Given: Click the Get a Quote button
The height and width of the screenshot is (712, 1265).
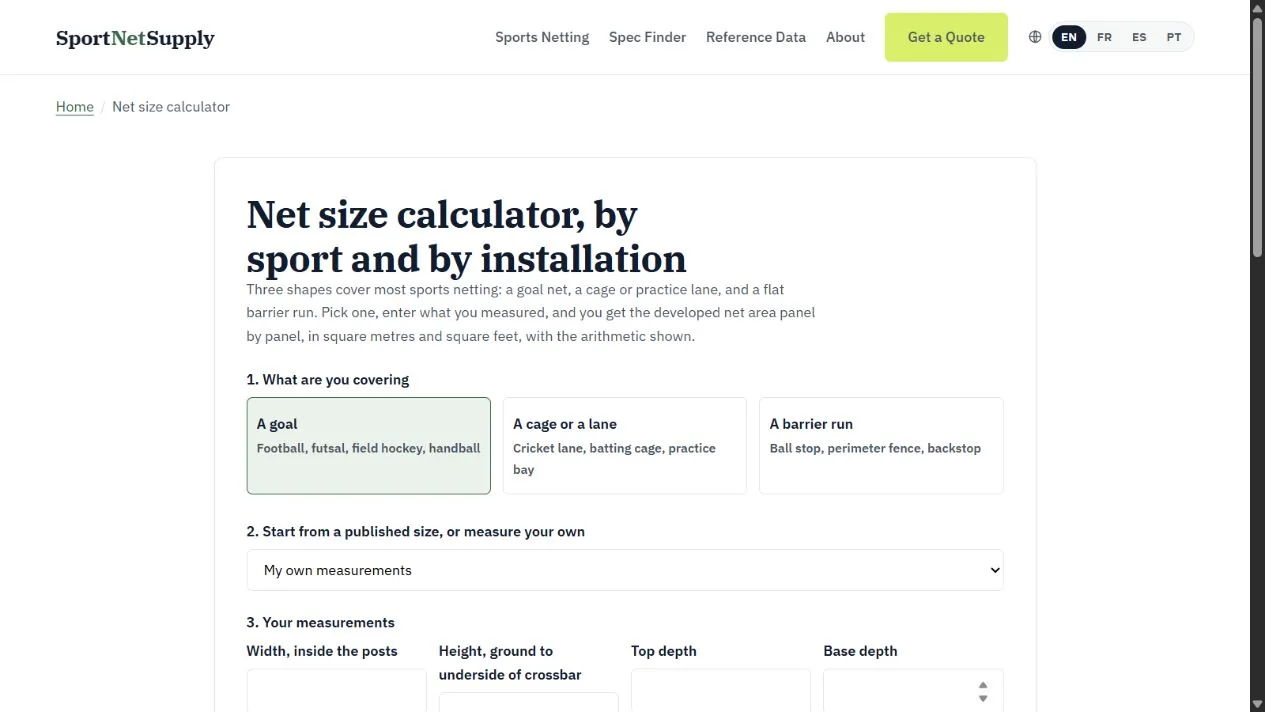Looking at the screenshot, I should point(946,37).
